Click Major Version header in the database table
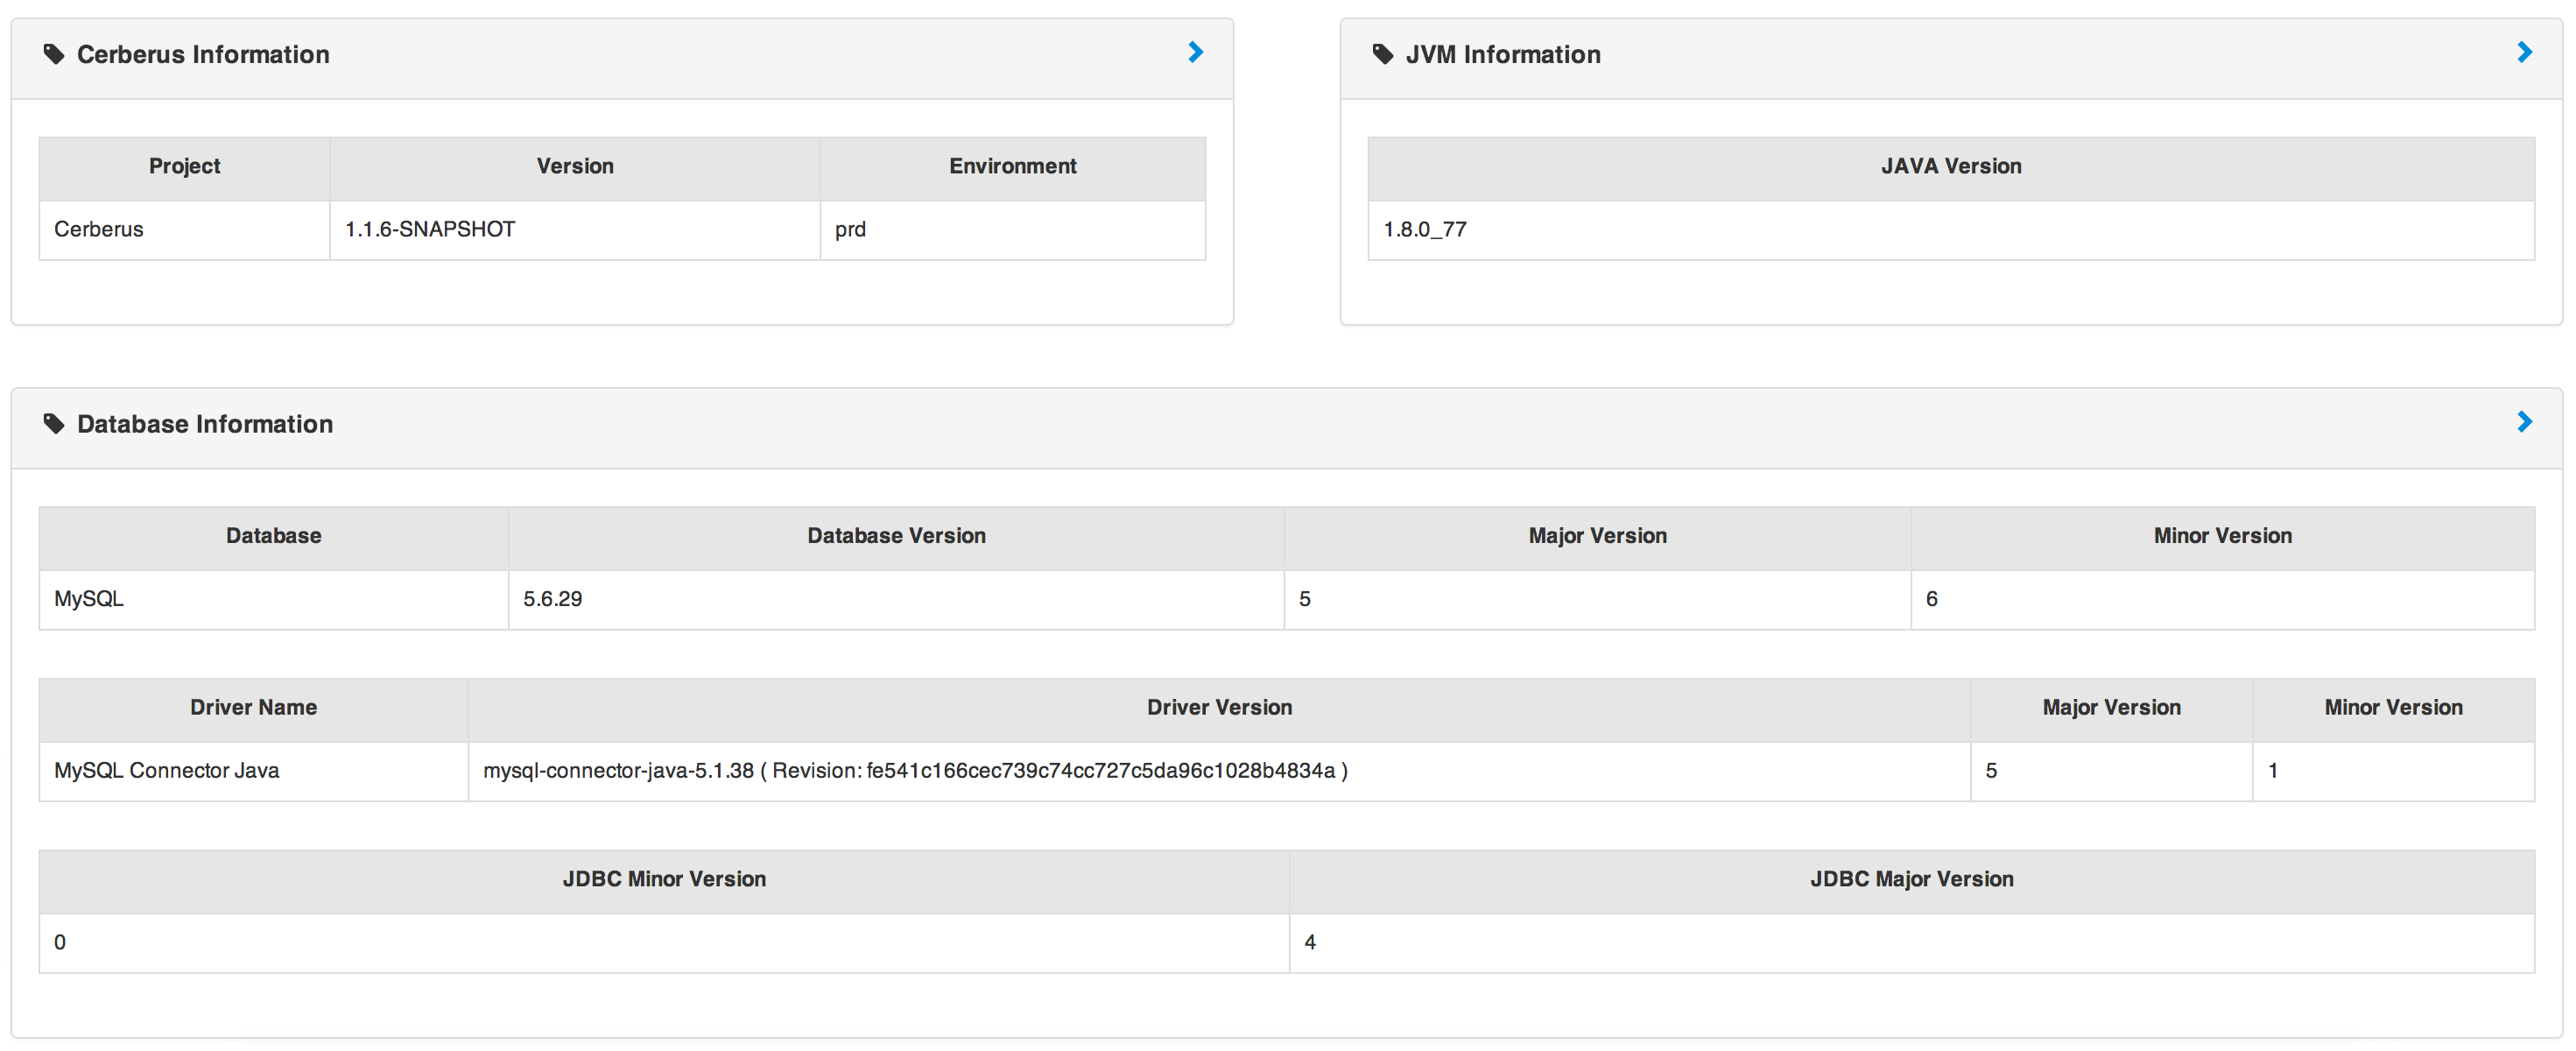This screenshot has width=2576, height=1051. click(1598, 537)
